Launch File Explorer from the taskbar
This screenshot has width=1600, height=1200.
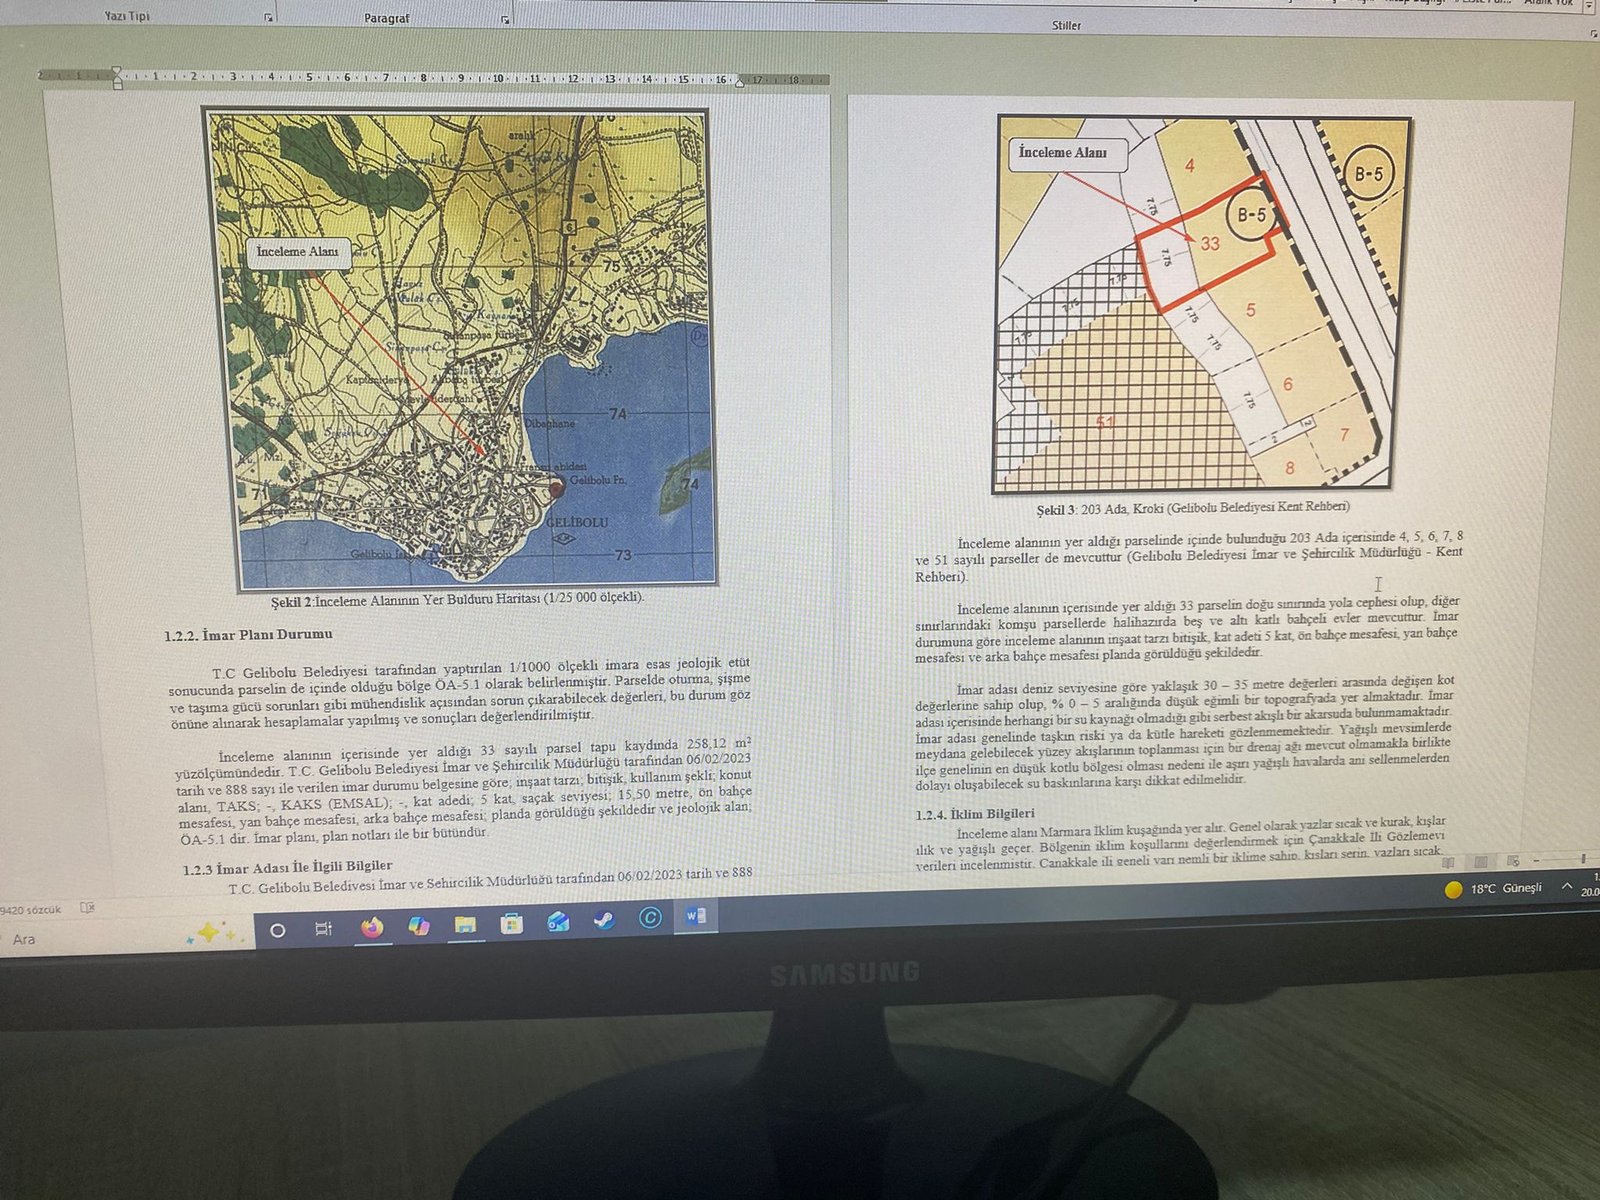point(465,925)
